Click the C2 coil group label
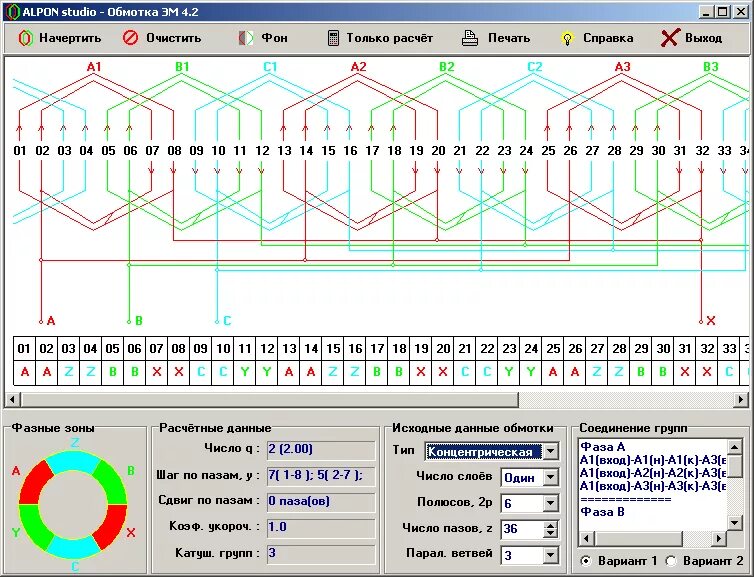 pos(535,66)
